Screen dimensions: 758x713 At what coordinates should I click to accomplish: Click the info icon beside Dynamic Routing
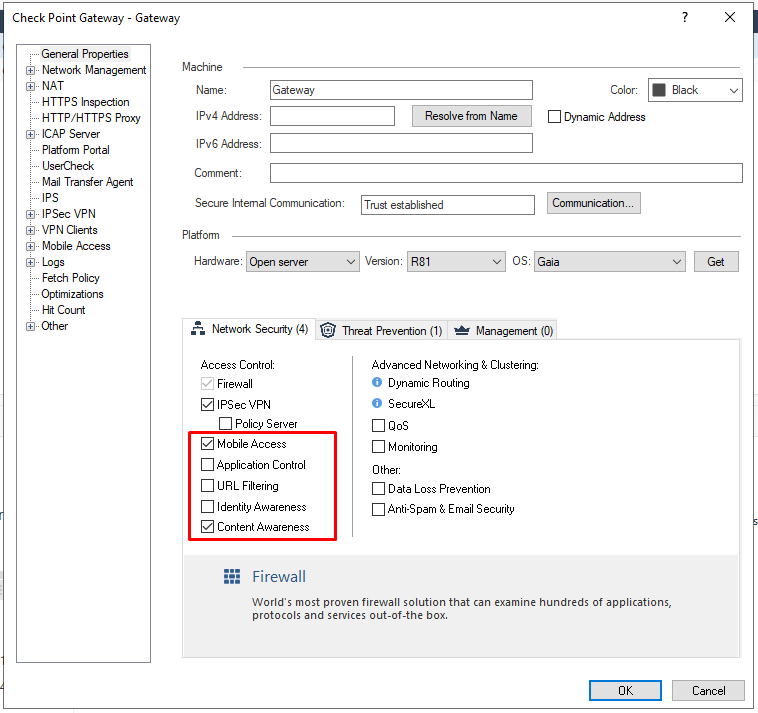pos(377,383)
